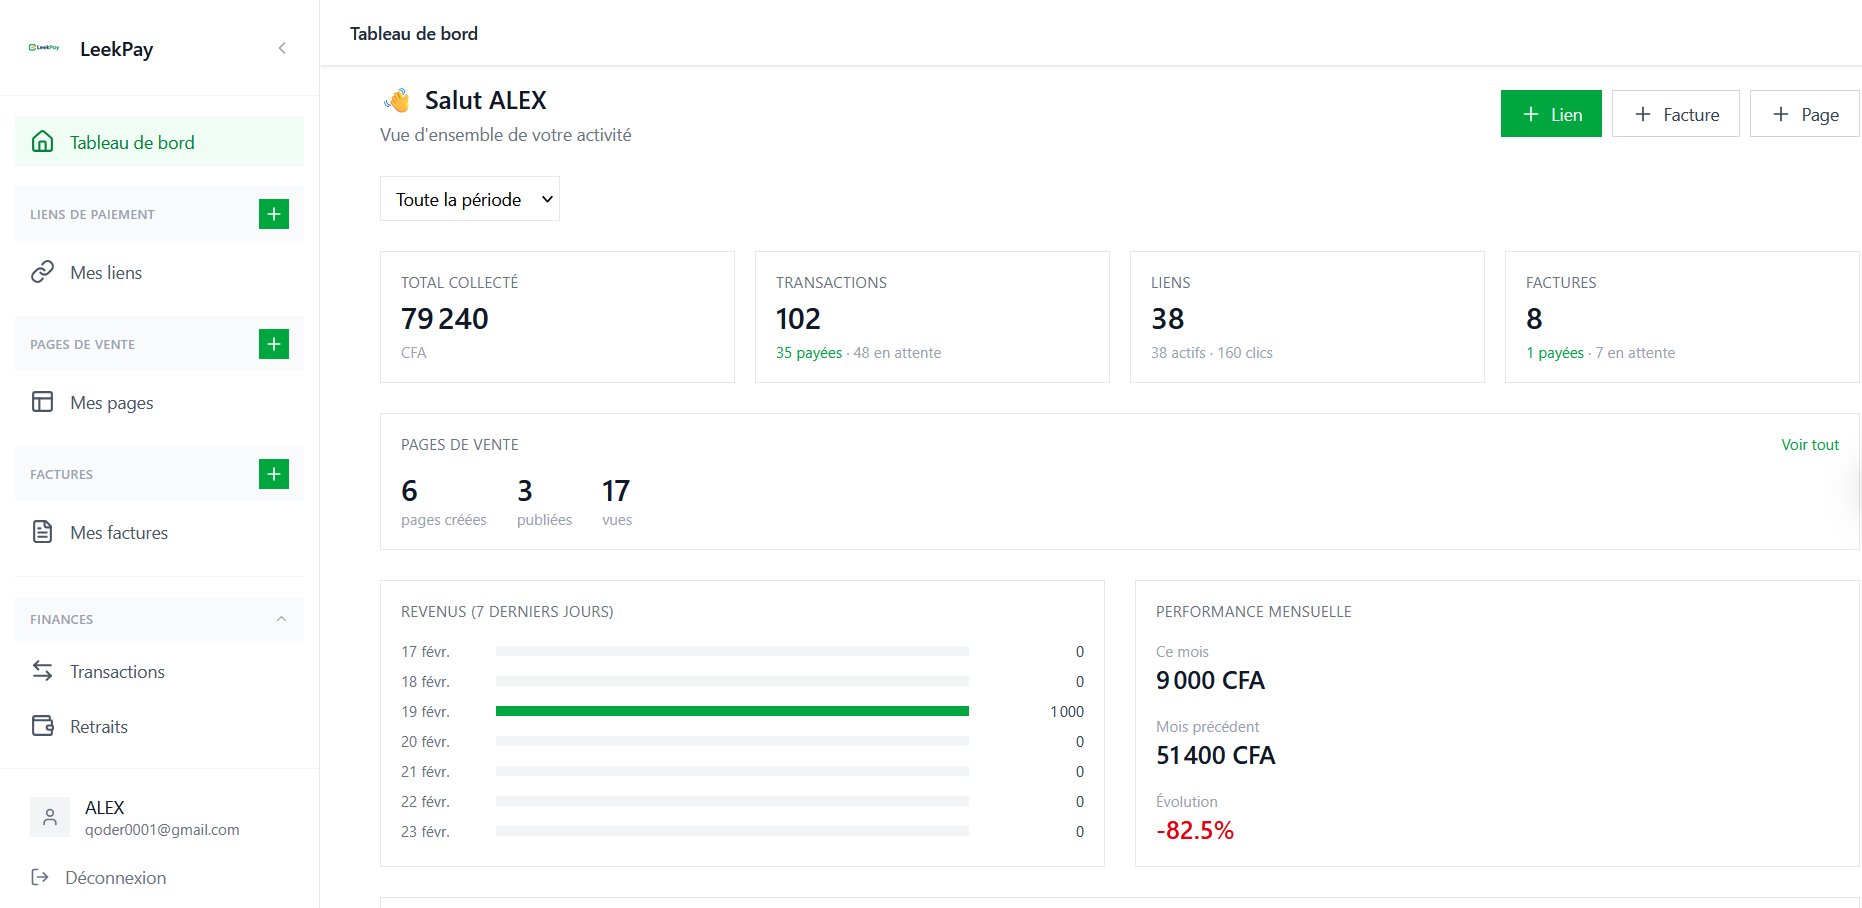Open Mes liens in sidebar
The image size is (1862, 908).
(106, 273)
